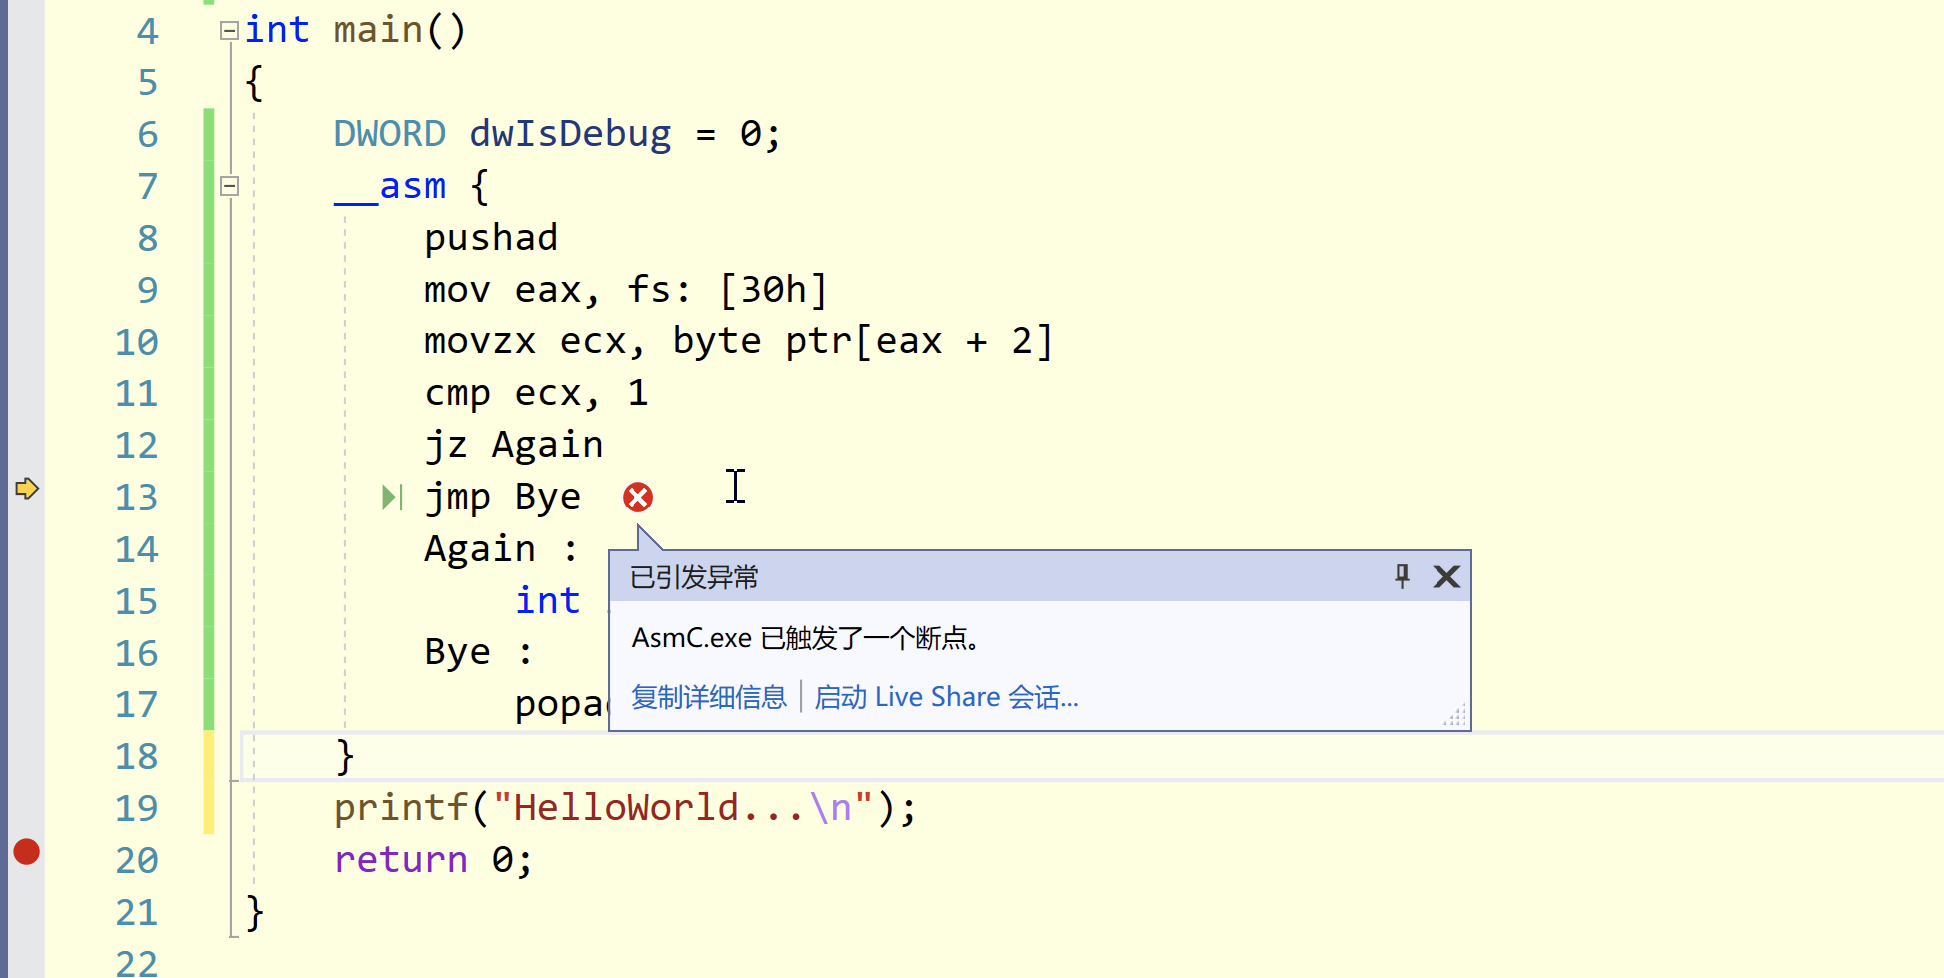Screen dimensions: 1944x978
Task: Collapse the __asm block at line 7
Action: [229, 186]
